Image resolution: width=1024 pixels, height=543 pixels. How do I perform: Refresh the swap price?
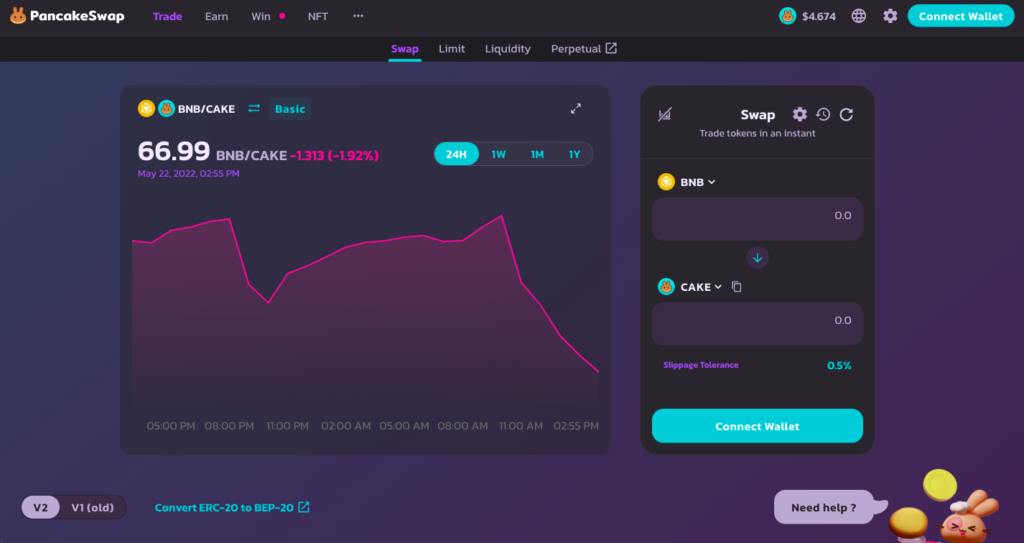click(846, 114)
